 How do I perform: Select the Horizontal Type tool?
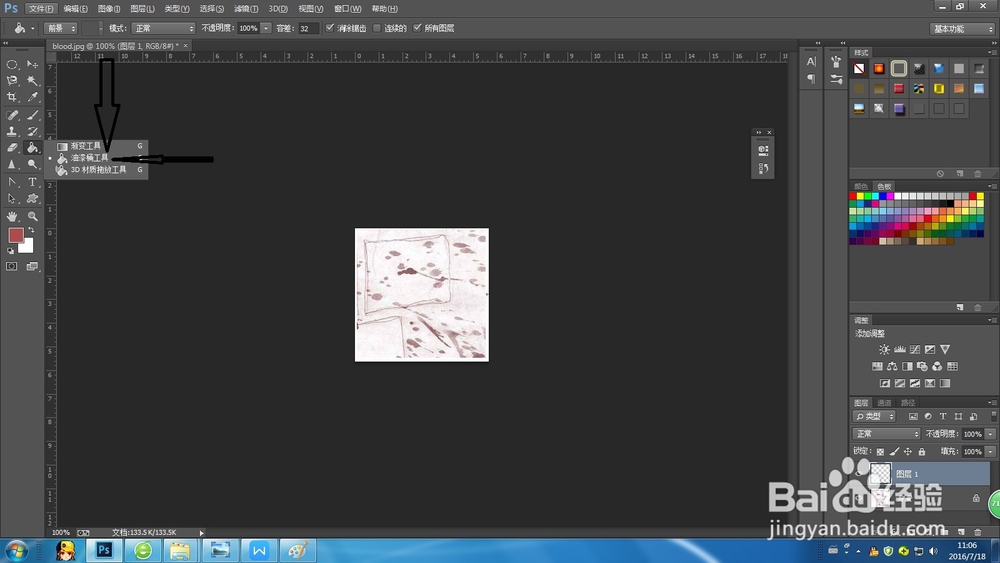click(x=32, y=182)
